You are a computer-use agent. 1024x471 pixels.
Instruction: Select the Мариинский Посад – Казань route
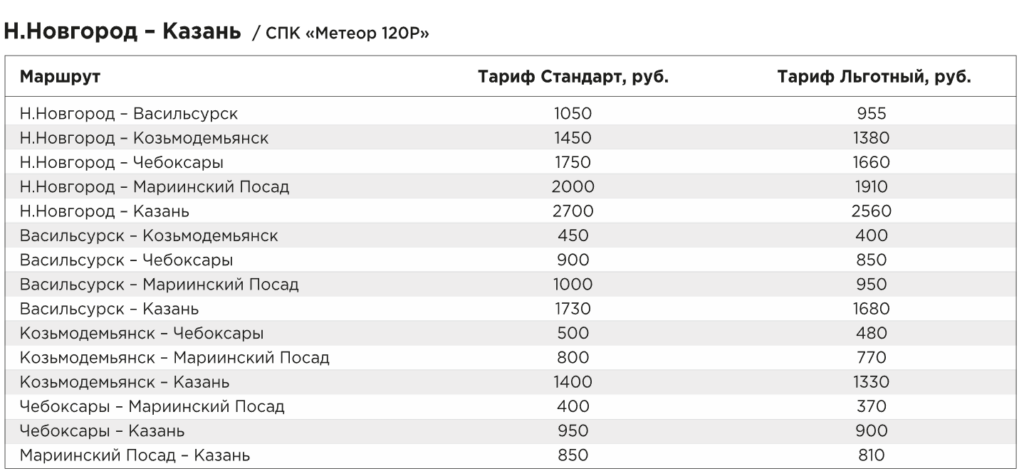pos(135,455)
